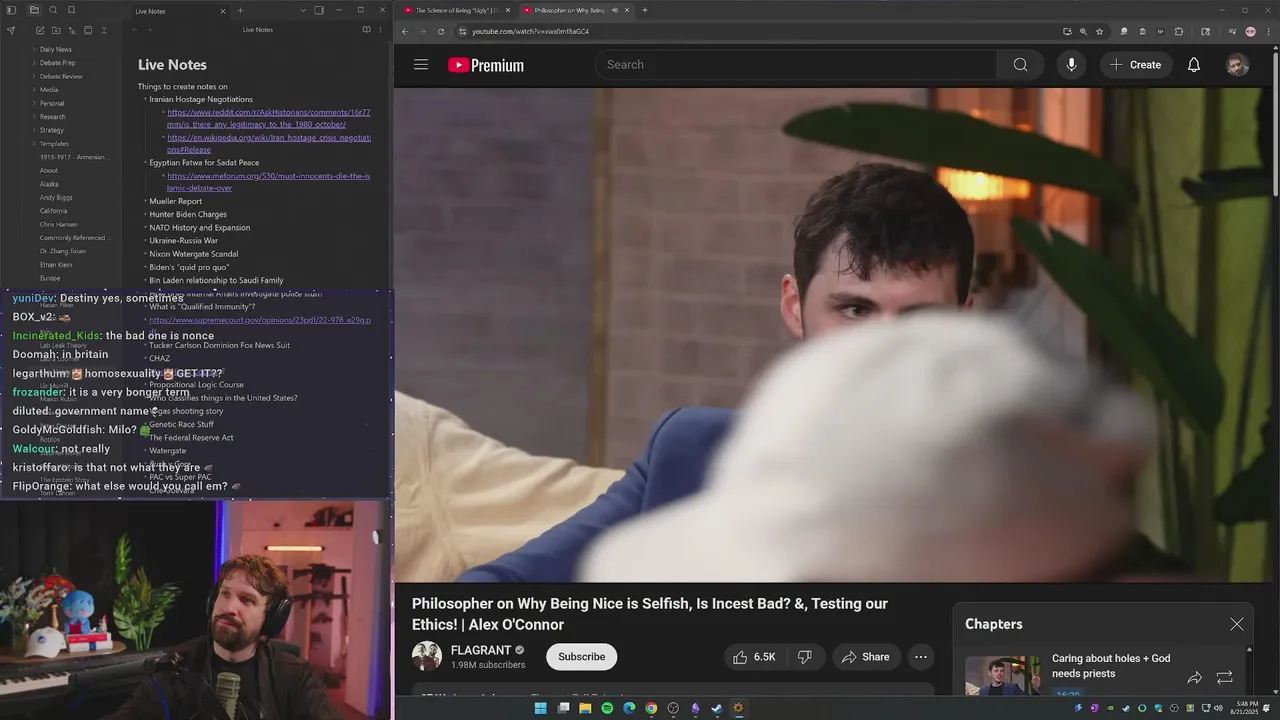Go back in browser history

[405, 31]
